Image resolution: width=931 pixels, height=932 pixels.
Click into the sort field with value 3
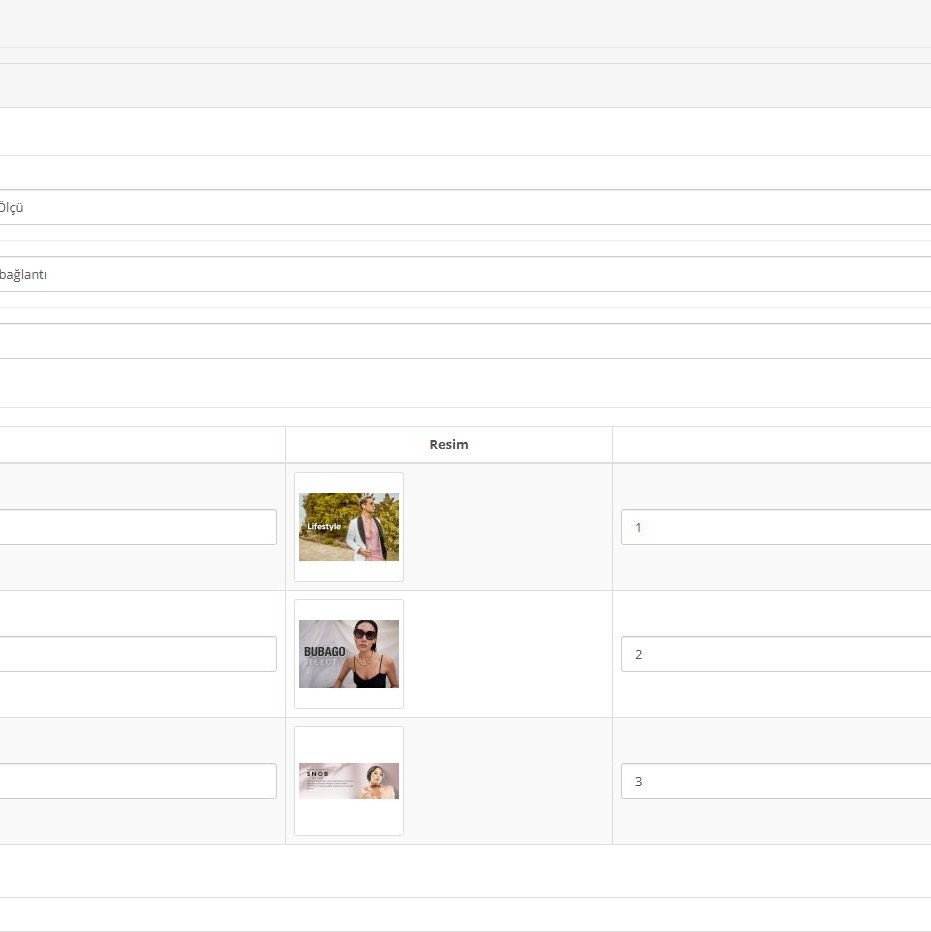click(x=776, y=781)
